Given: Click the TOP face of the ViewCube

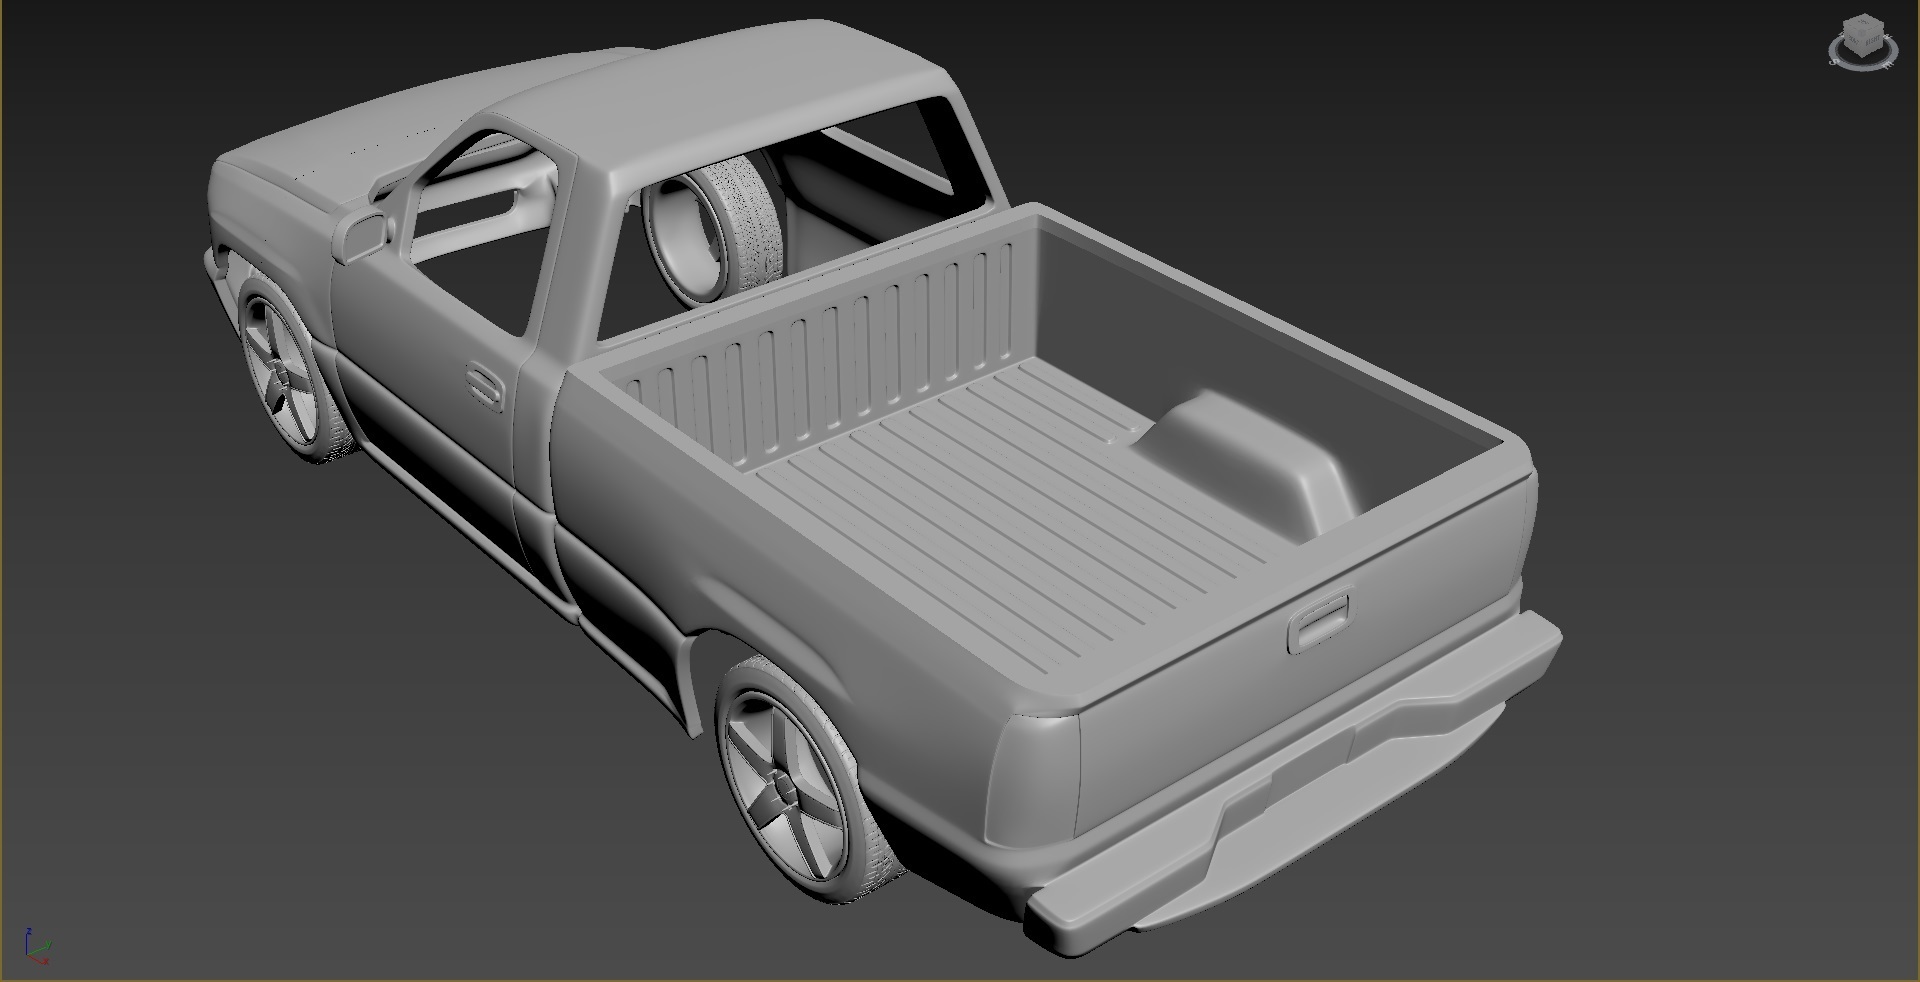Looking at the screenshot, I should point(1863,23).
